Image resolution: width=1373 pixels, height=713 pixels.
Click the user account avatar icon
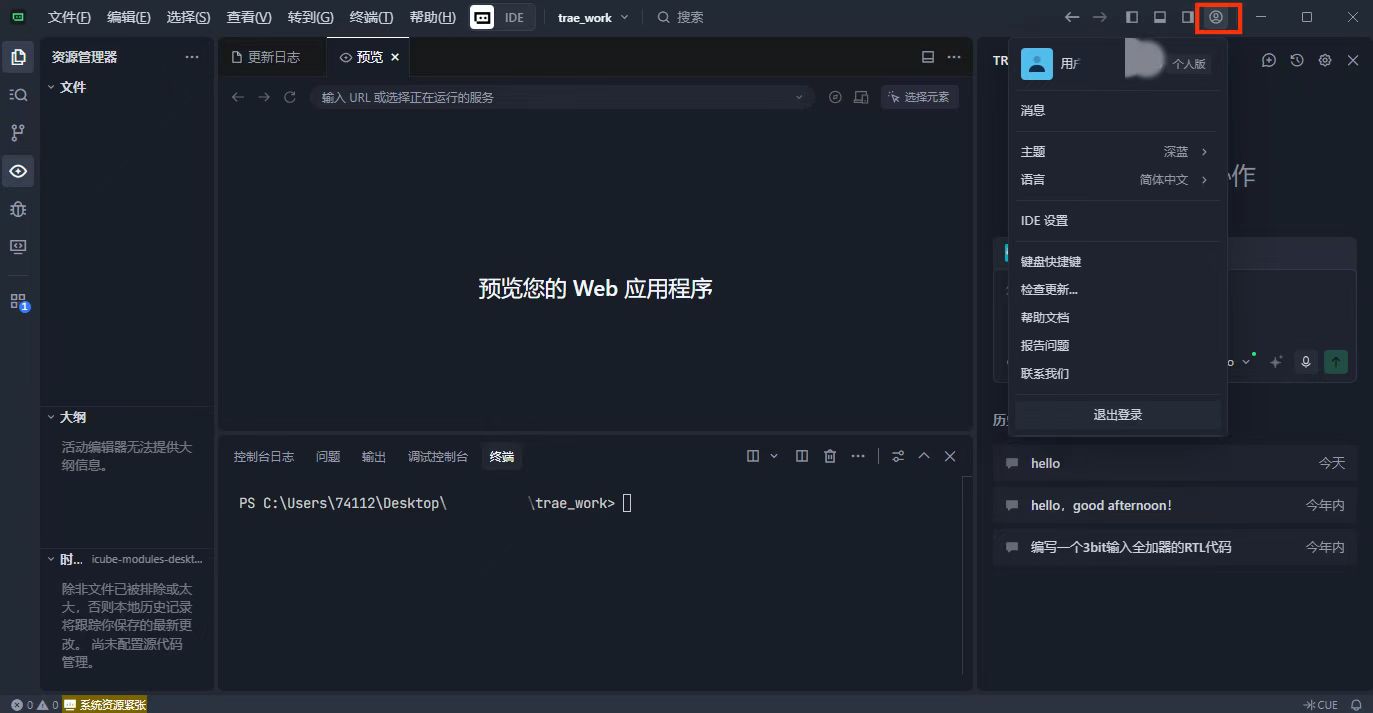1216,17
